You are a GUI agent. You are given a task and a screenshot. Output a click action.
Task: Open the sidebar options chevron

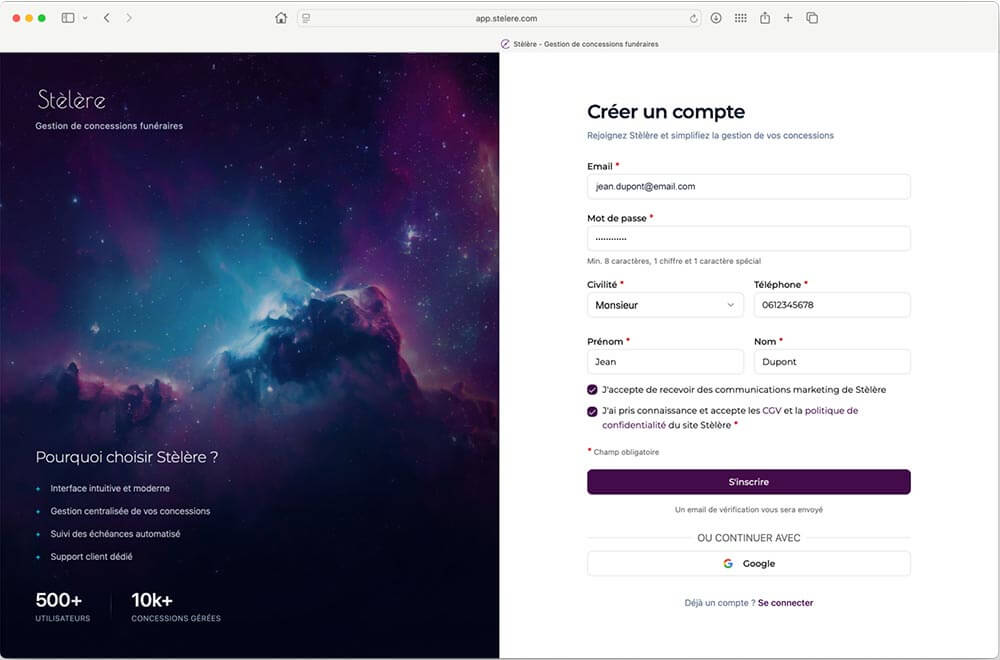(x=85, y=18)
